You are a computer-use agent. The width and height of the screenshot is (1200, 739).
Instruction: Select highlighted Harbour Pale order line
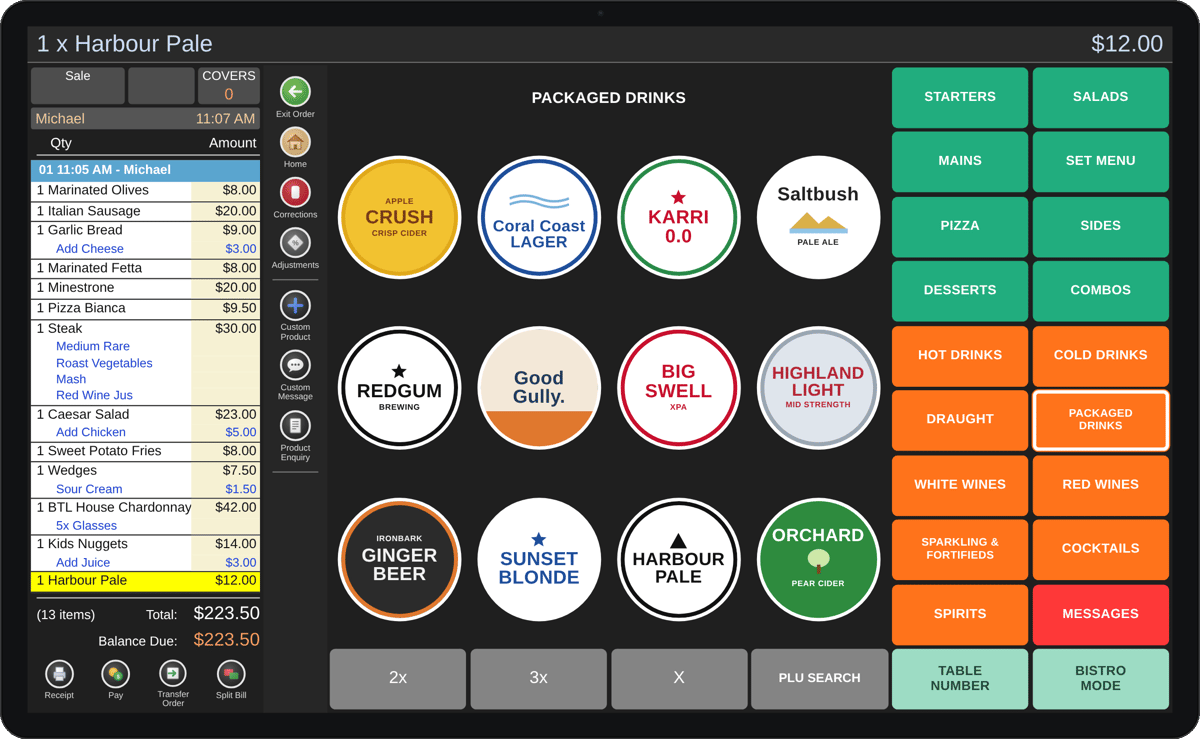coord(145,580)
